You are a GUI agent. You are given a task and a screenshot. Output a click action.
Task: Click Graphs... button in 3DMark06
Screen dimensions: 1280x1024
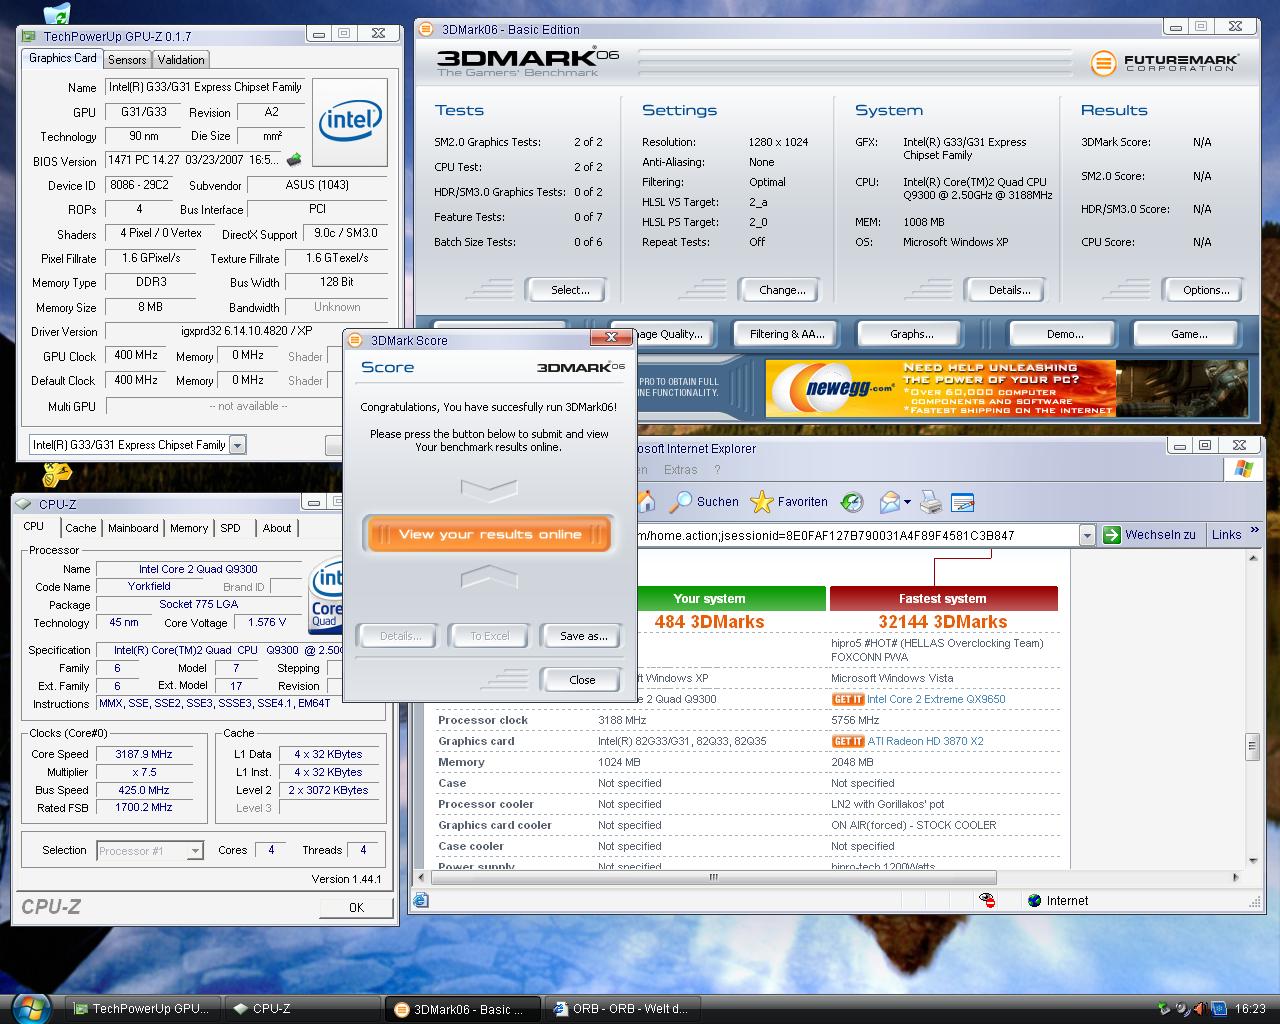(911, 334)
